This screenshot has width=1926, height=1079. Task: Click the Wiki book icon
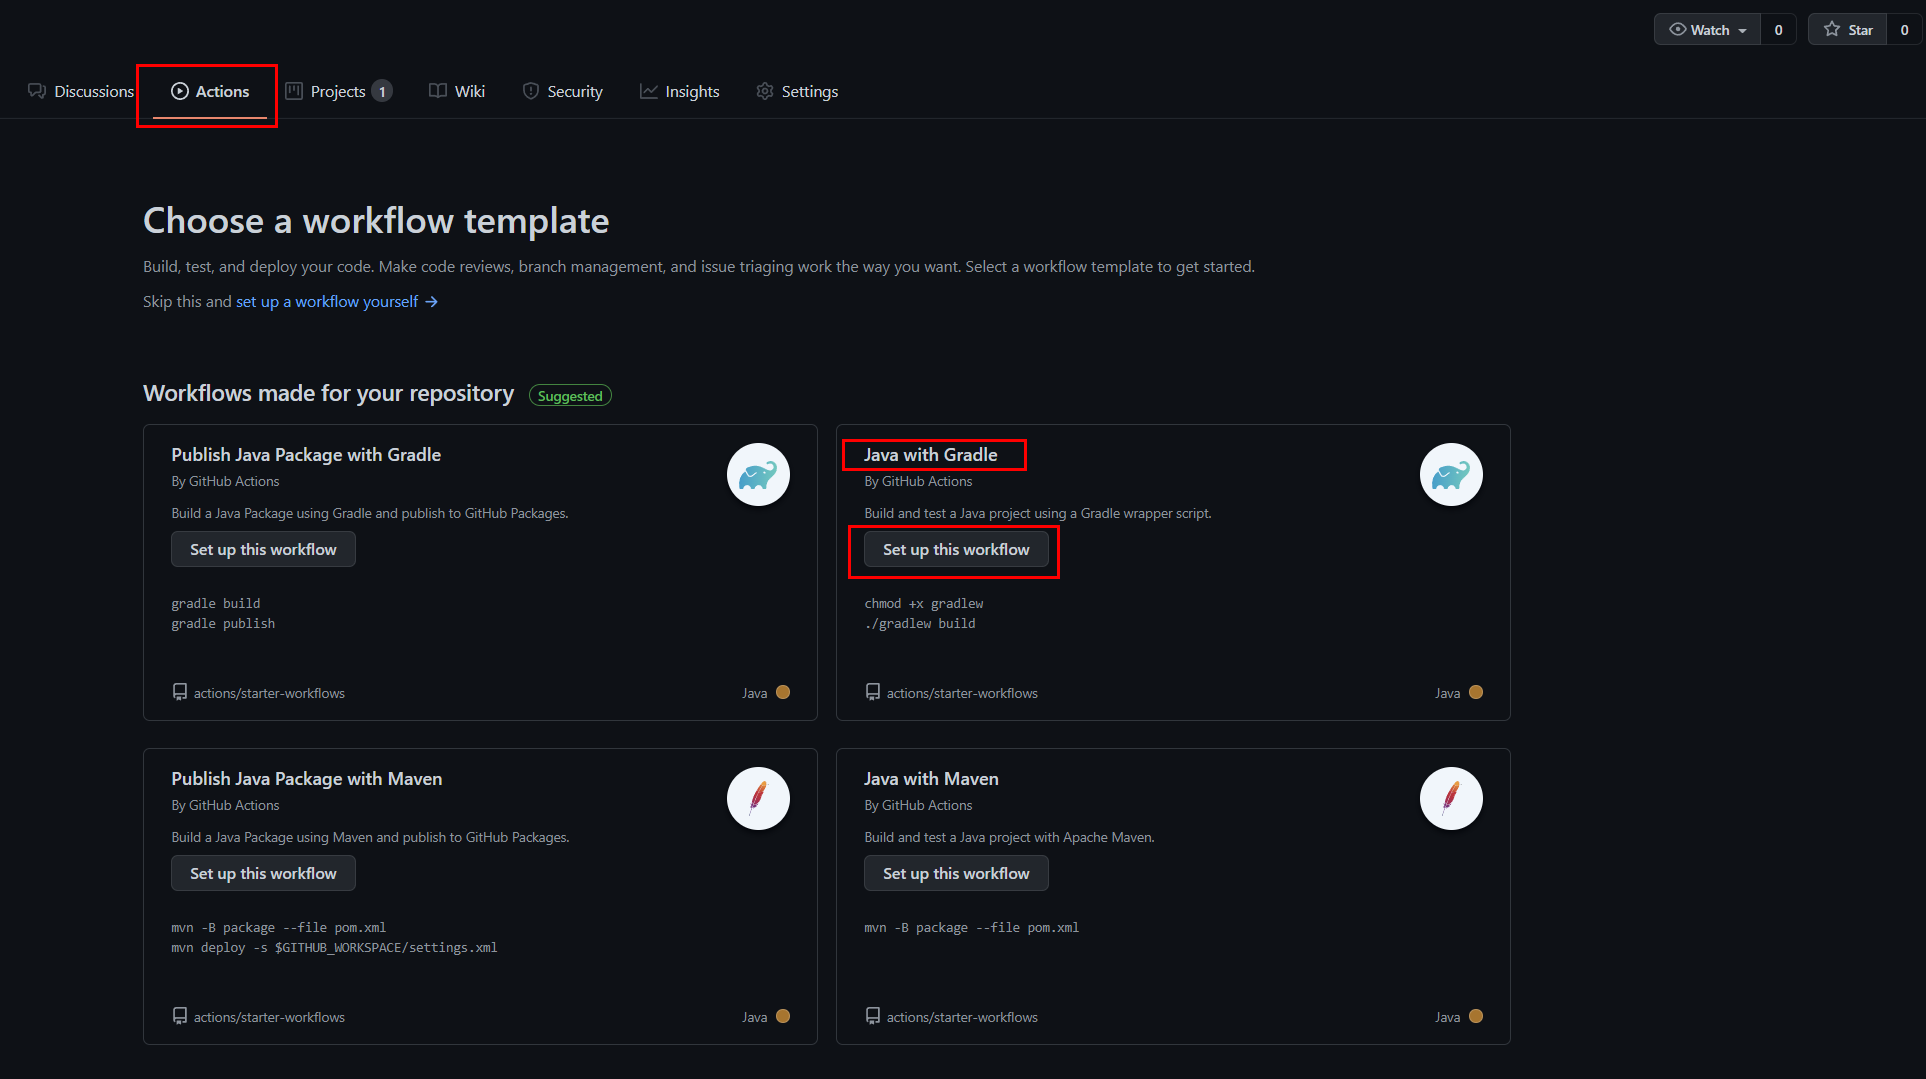(438, 91)
